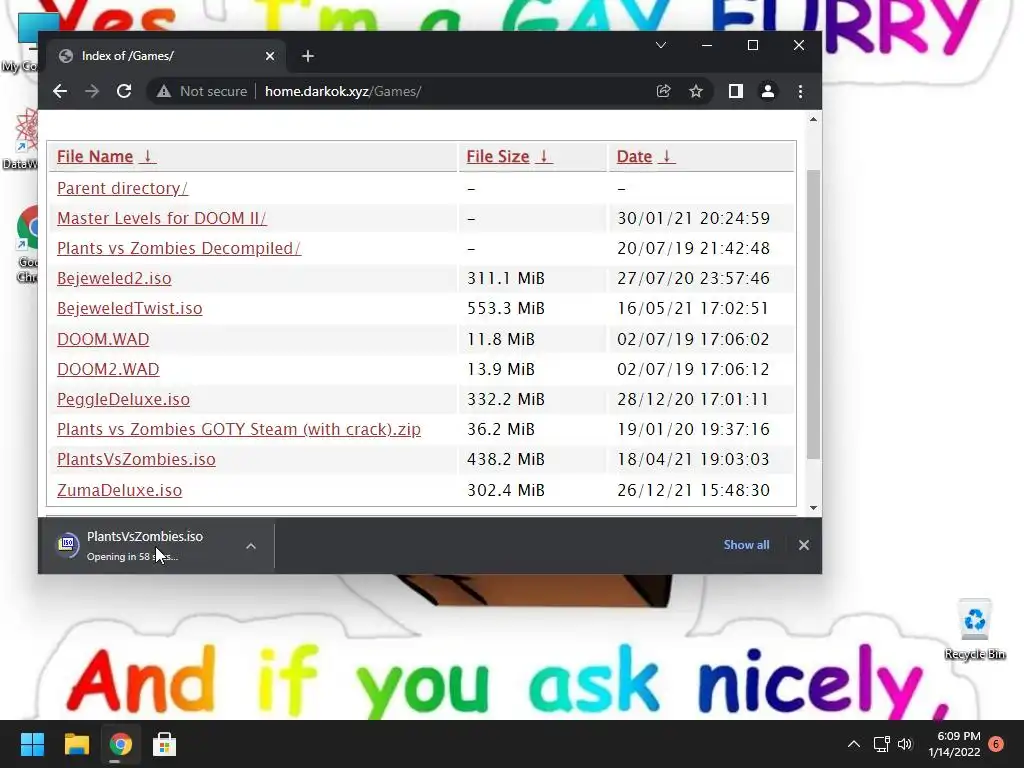Open the Parent directory link
The image size is (1024, 768).
[122, 188]
